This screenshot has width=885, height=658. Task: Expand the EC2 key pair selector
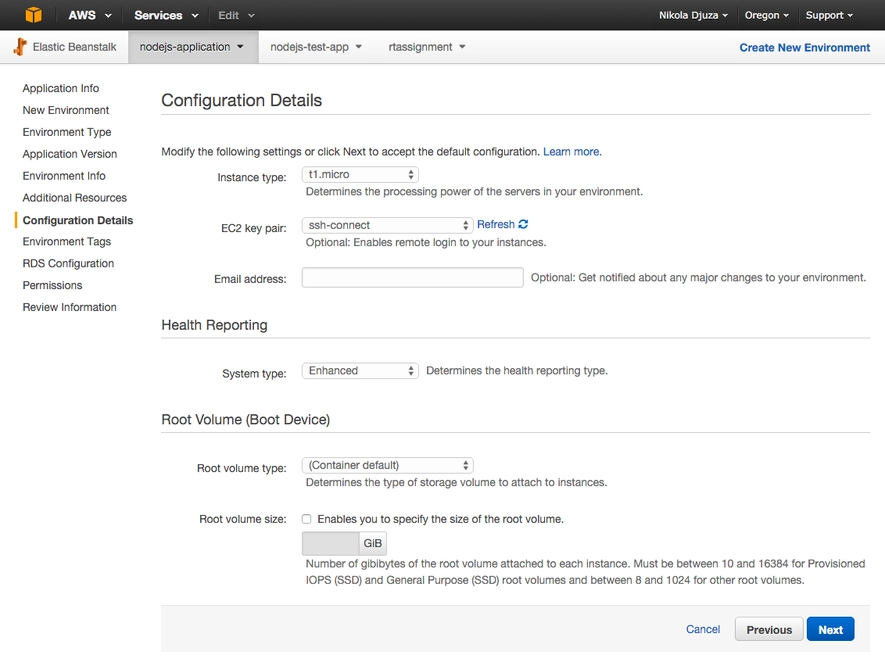coord(387,225)
